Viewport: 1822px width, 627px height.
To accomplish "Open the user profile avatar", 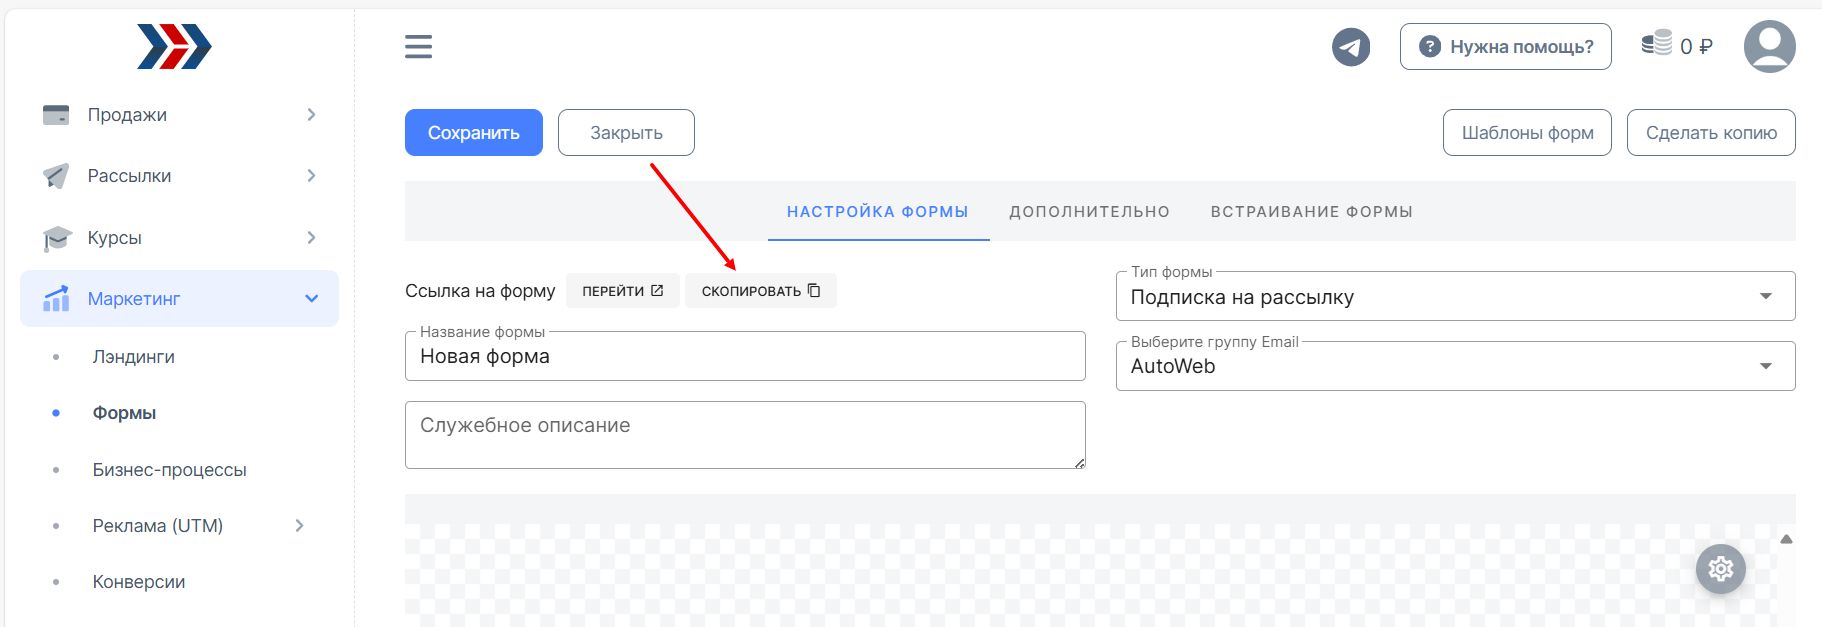I will click(1769, 47).
